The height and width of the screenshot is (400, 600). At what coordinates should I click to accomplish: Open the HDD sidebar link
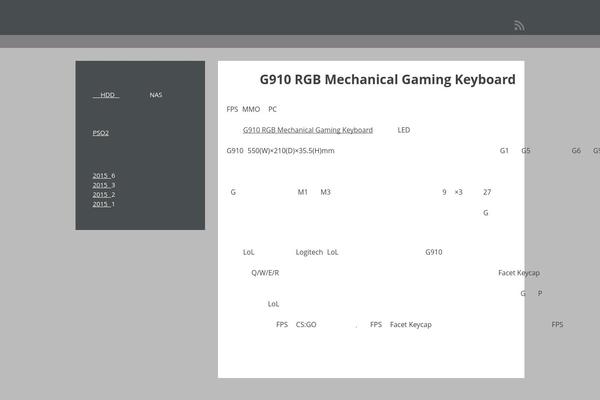click(106, 95)
